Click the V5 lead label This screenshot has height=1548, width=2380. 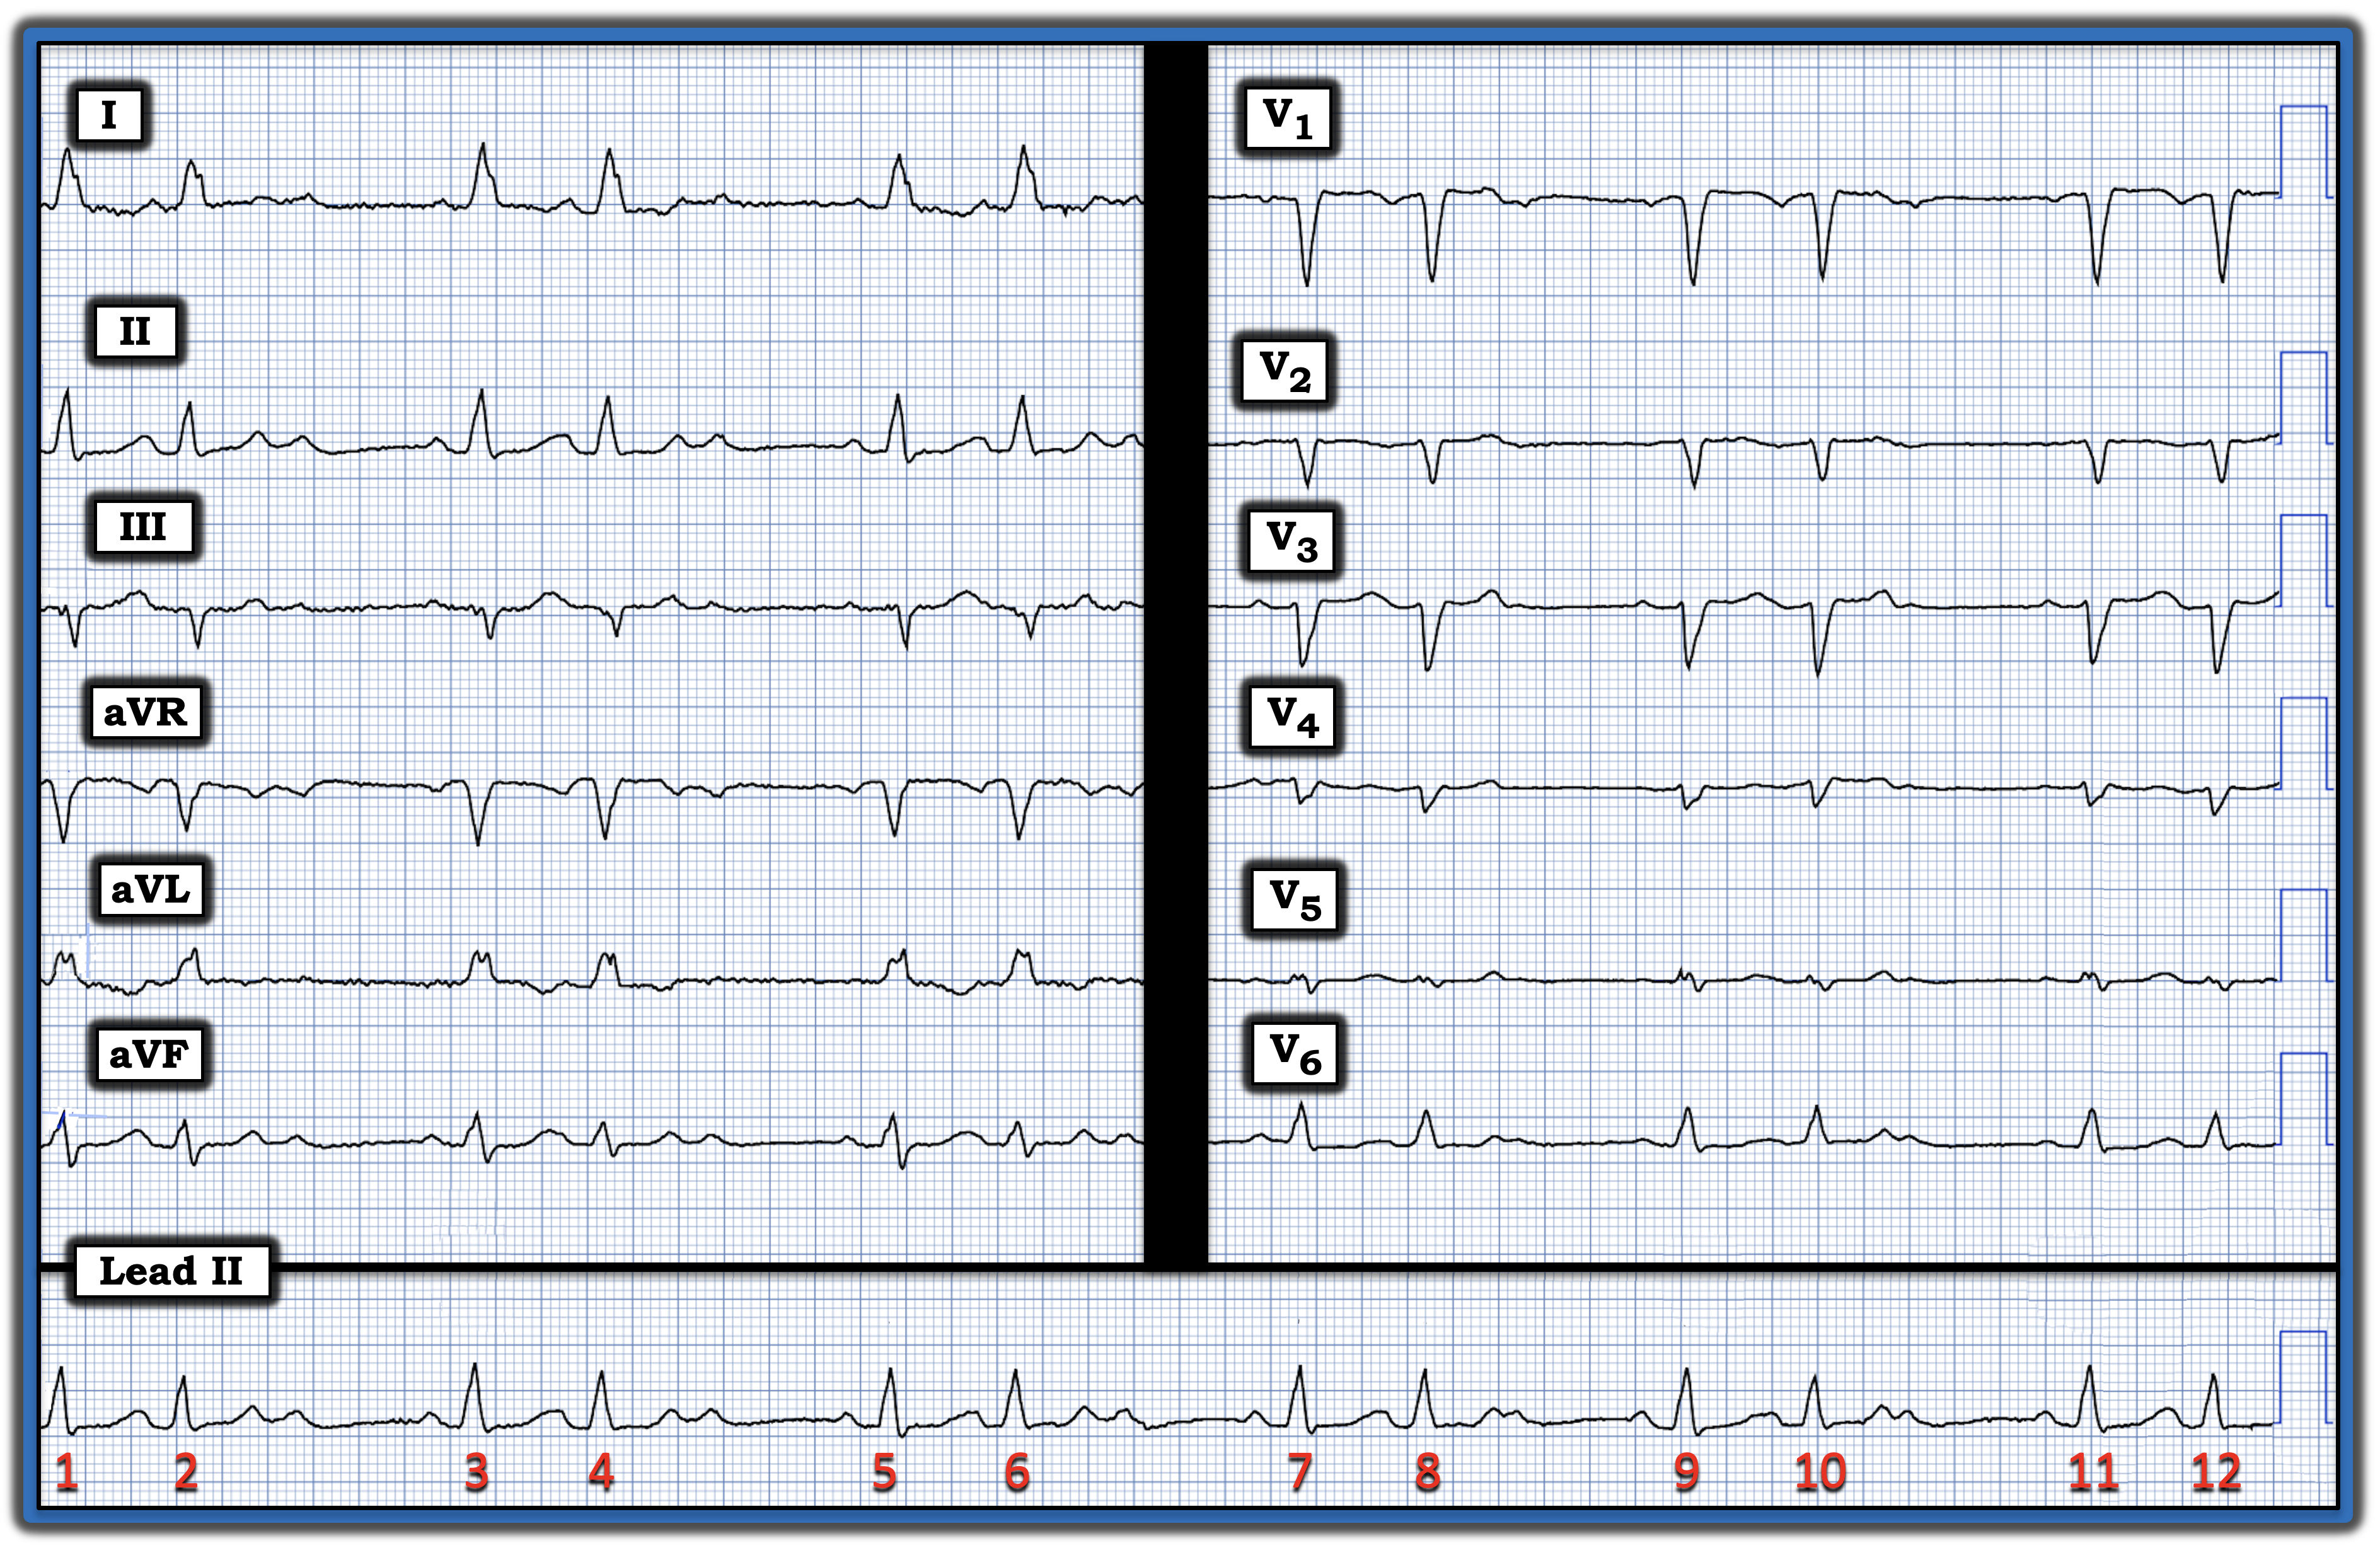point(1294,899)
